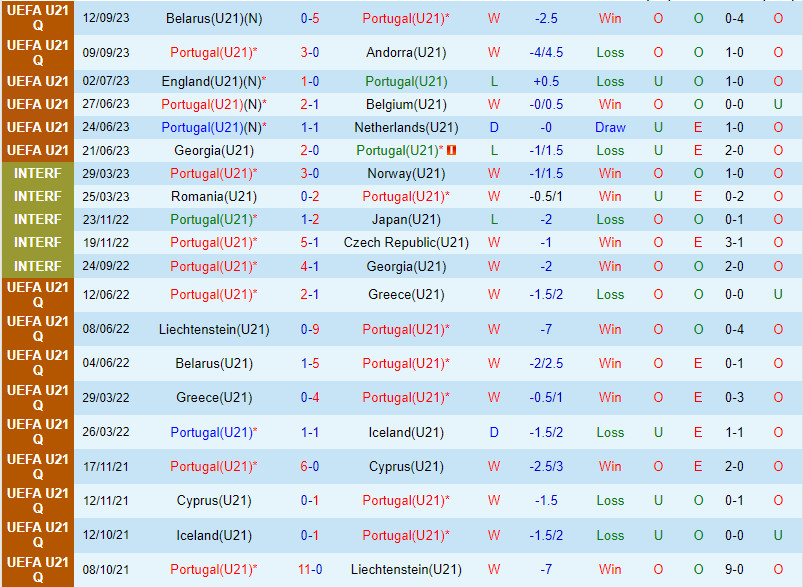Open the Andorra(U21) team link
Viewport: 803px width, 587px height.
(406, 52)
